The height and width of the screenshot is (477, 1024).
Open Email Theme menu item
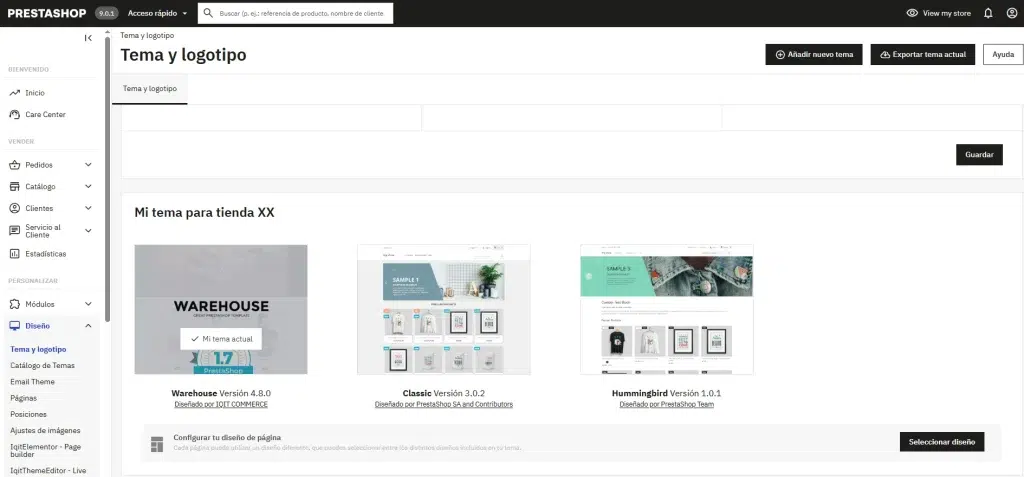[x=33, y=382]
